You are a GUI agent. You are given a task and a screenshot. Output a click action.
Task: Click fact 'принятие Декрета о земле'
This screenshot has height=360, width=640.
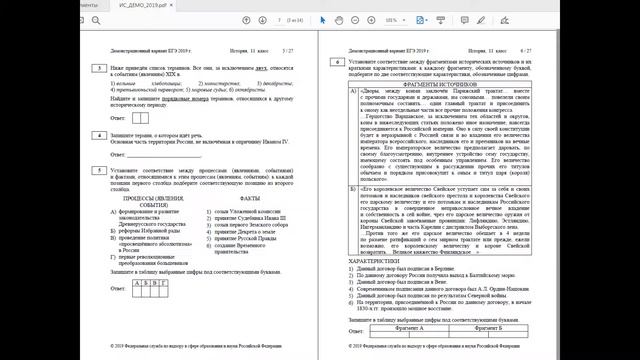[x=245, y=232]
